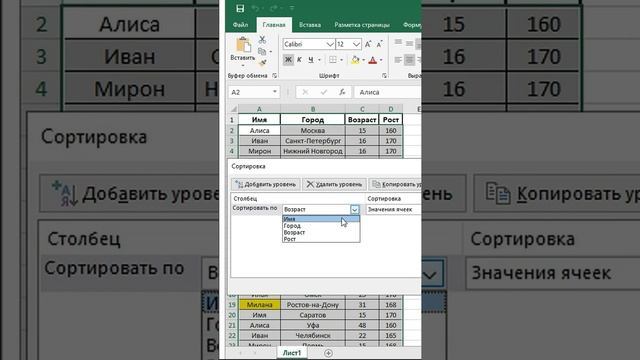Click the Top Align icon

click(x=398, y=42)
